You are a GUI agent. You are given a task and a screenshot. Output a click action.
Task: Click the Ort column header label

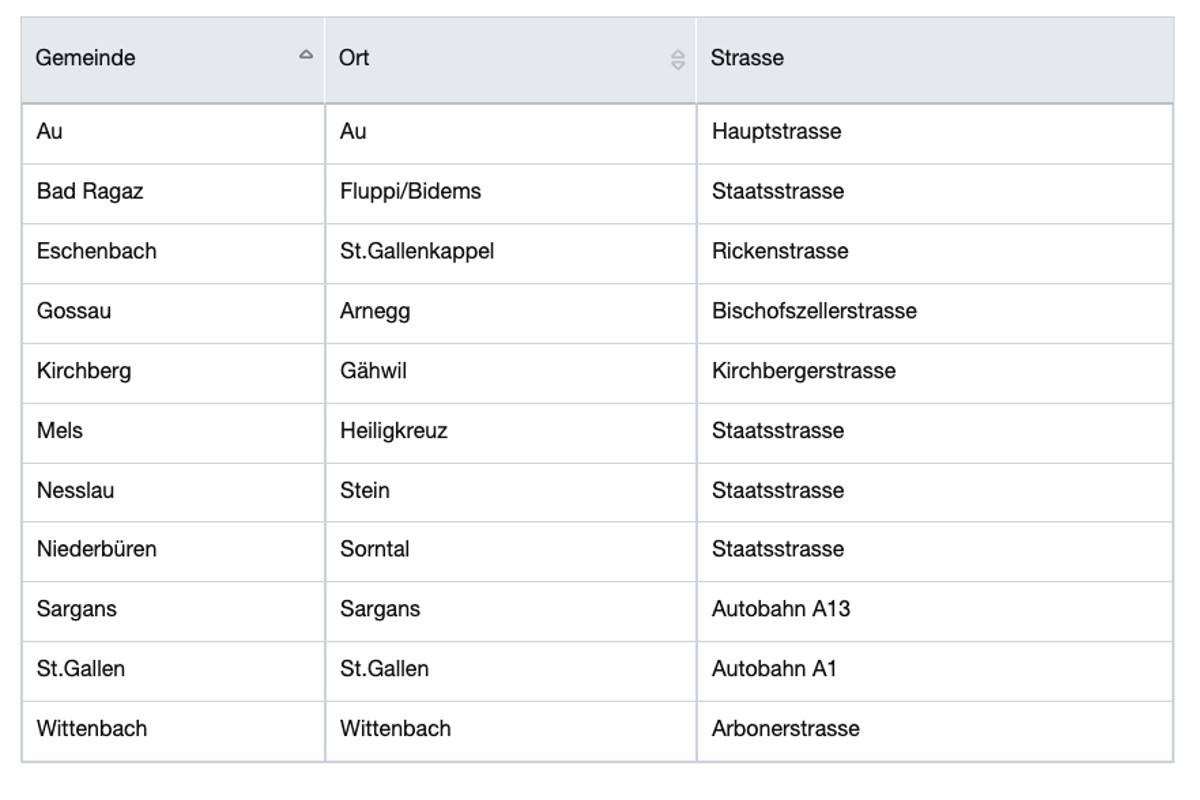pos(354,58)
